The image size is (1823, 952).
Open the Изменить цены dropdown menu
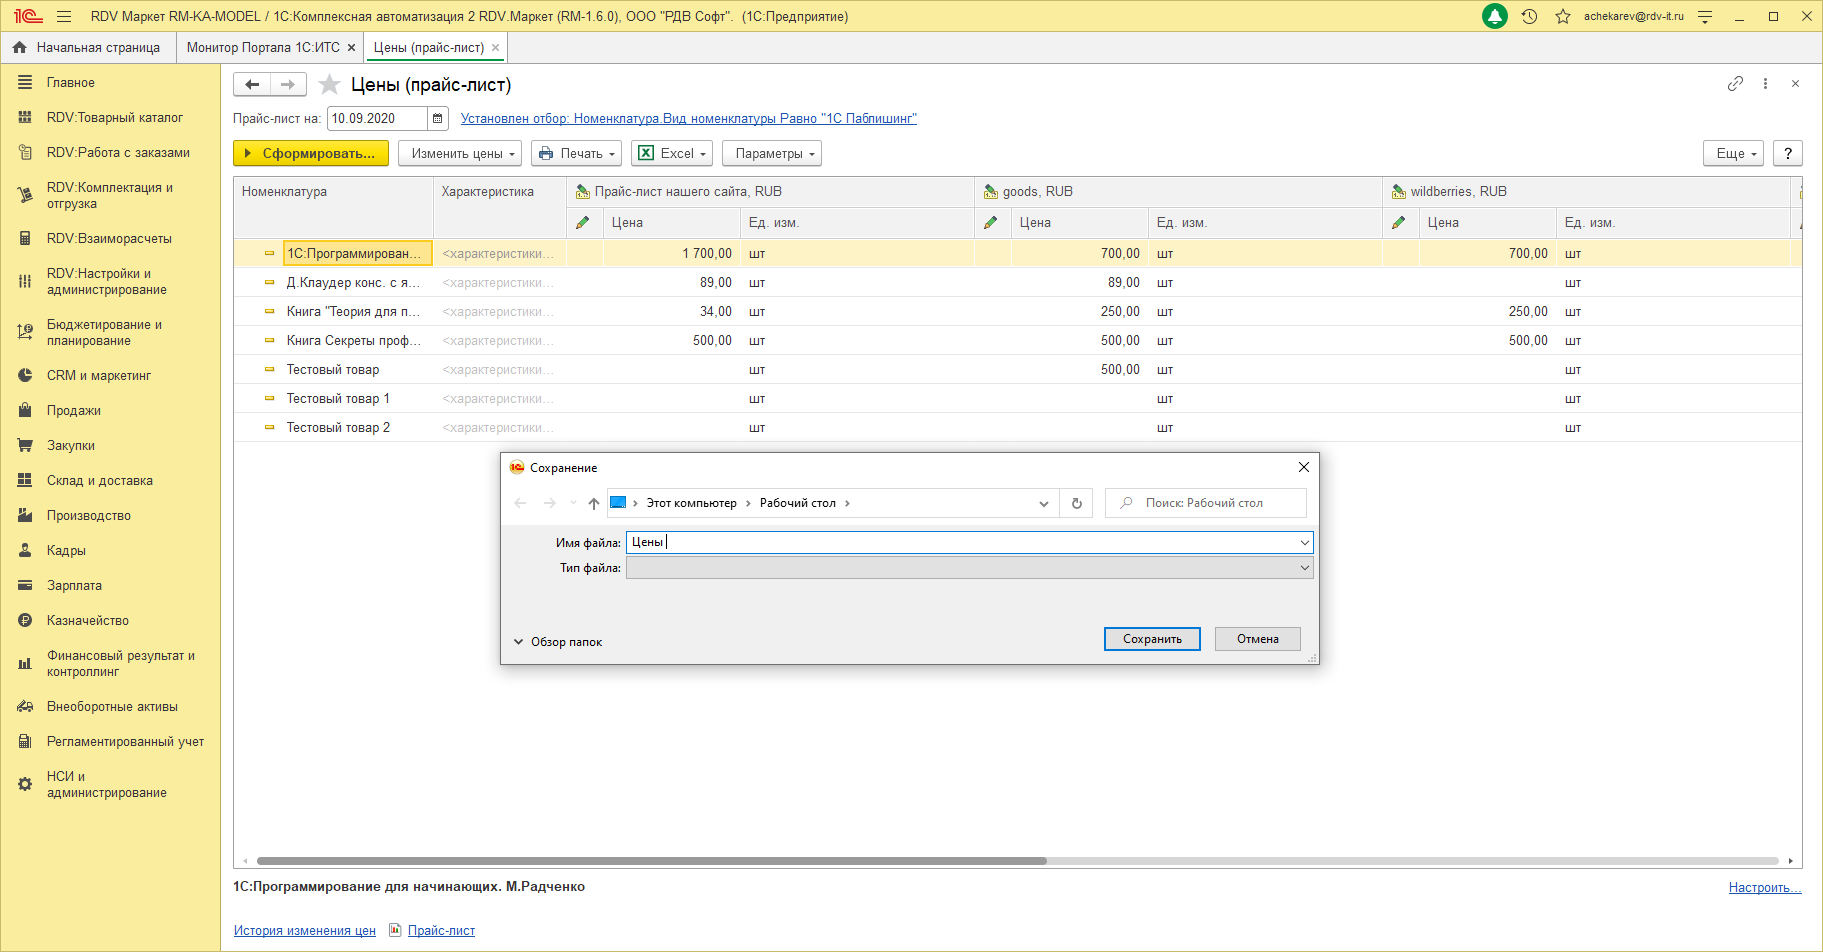460,153
